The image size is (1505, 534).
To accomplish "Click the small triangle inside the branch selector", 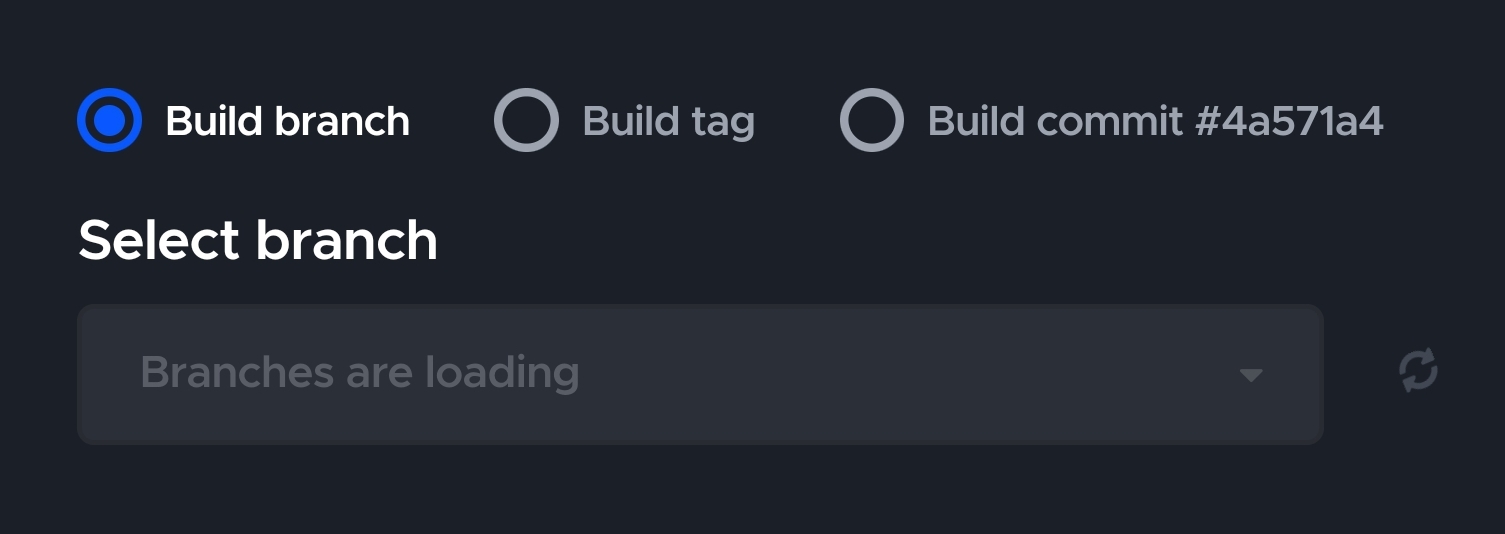I will tap(1251, 376).
